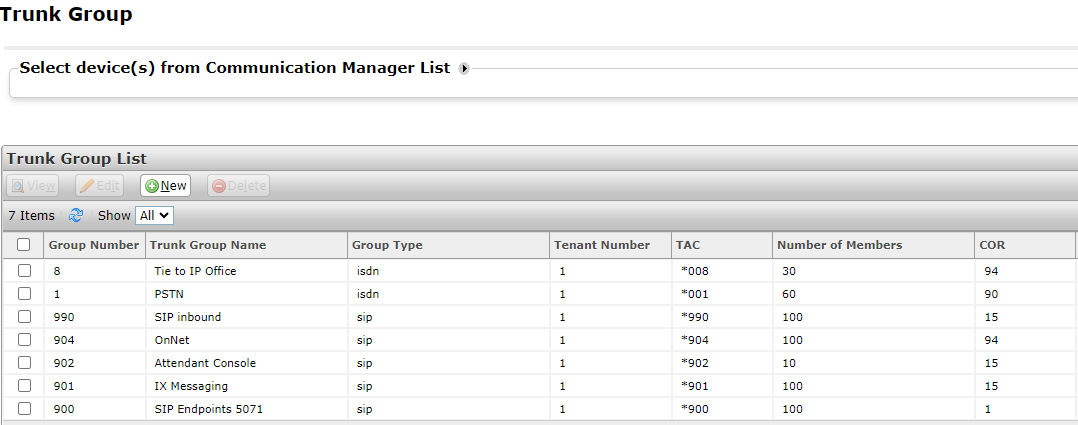This screenshot has width=1078, height=425.
Task: Select the Attendant Console row checkbox
Action: pos(24,363)
